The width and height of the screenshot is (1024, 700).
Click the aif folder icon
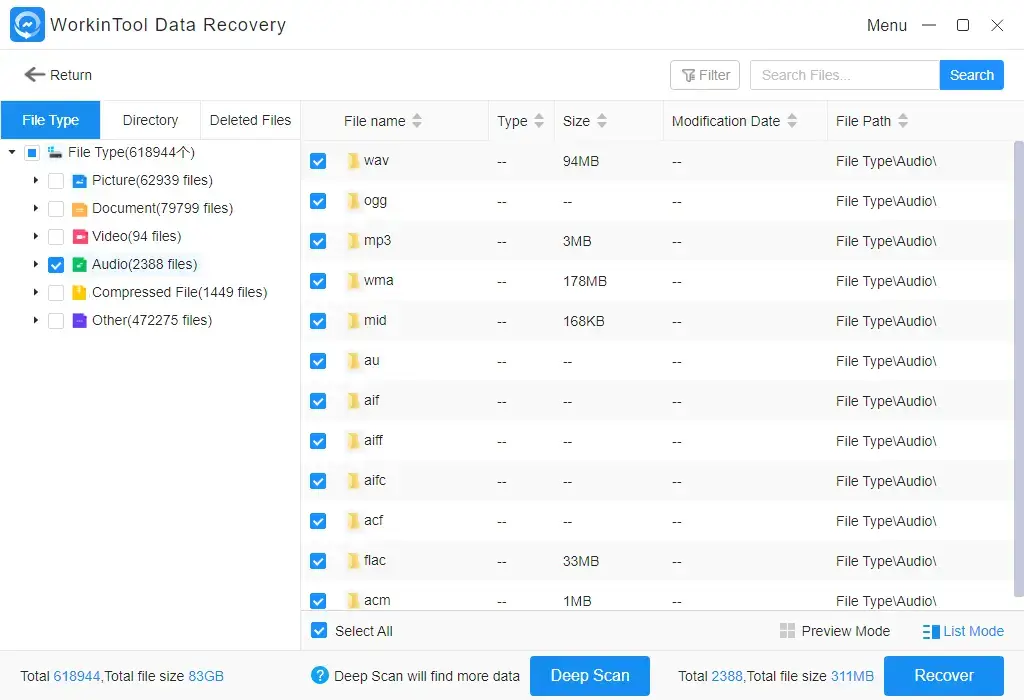point(353,401)
